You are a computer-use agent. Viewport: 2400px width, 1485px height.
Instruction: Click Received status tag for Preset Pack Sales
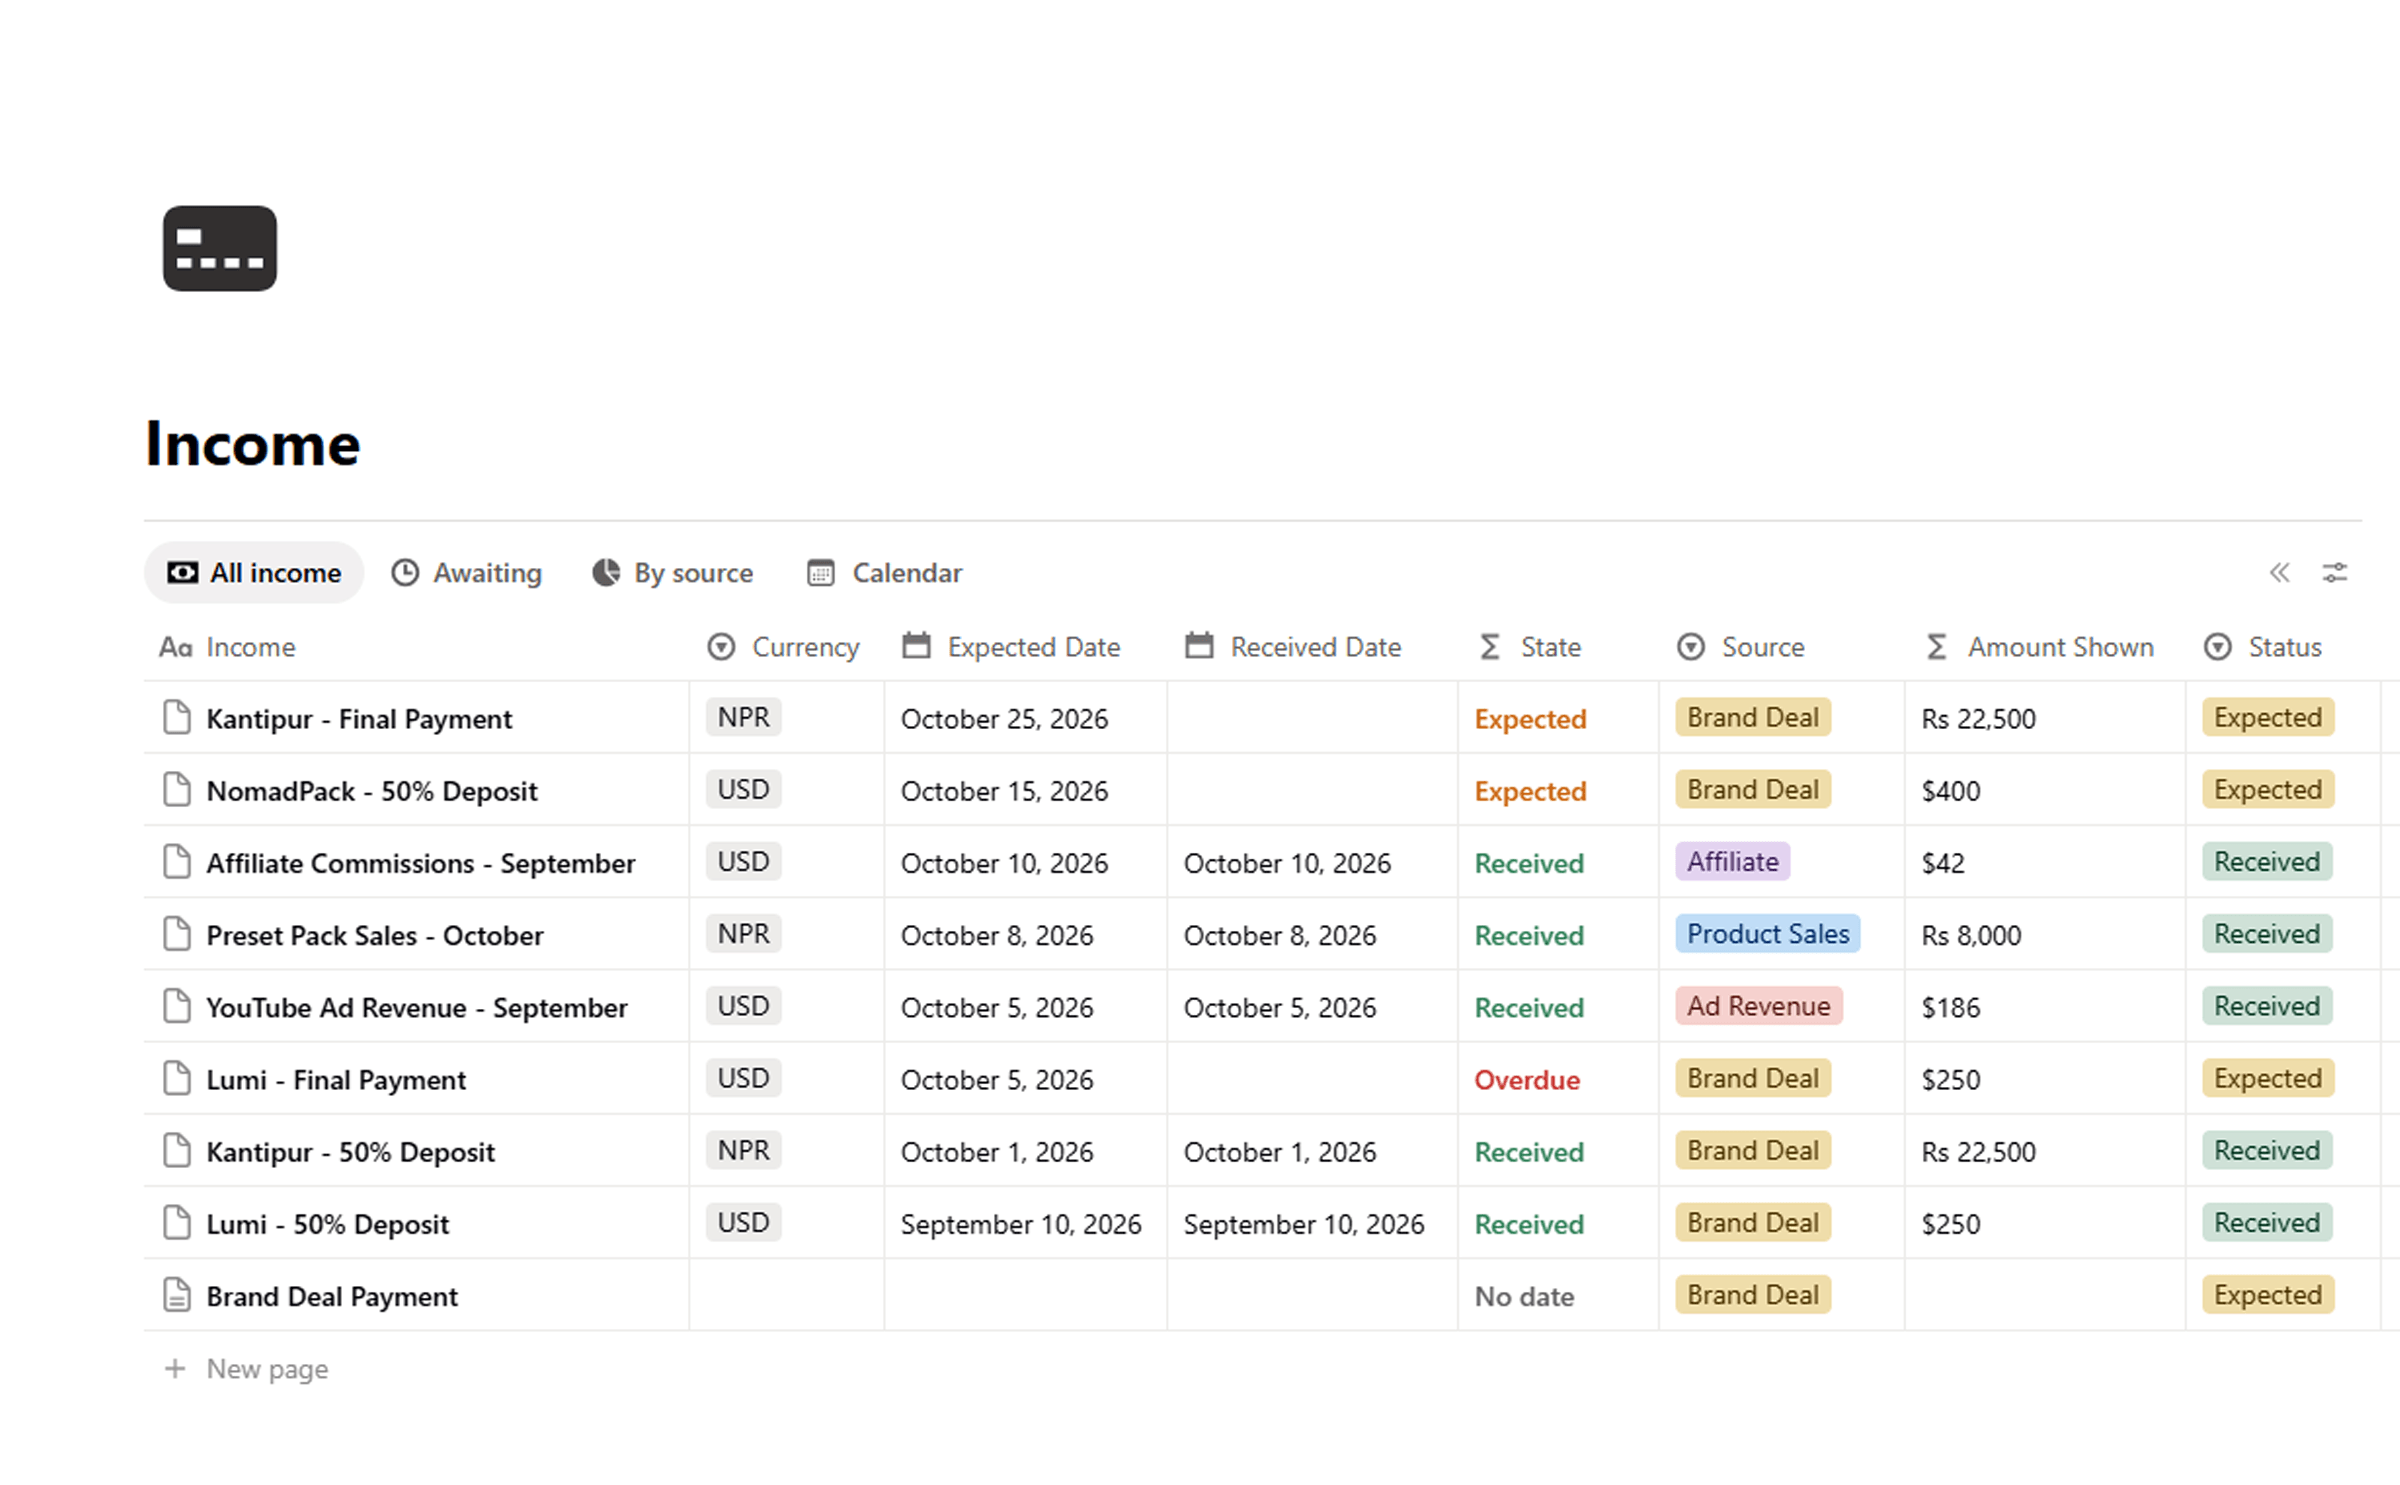pyautogui.click(x=2267, y=933)
